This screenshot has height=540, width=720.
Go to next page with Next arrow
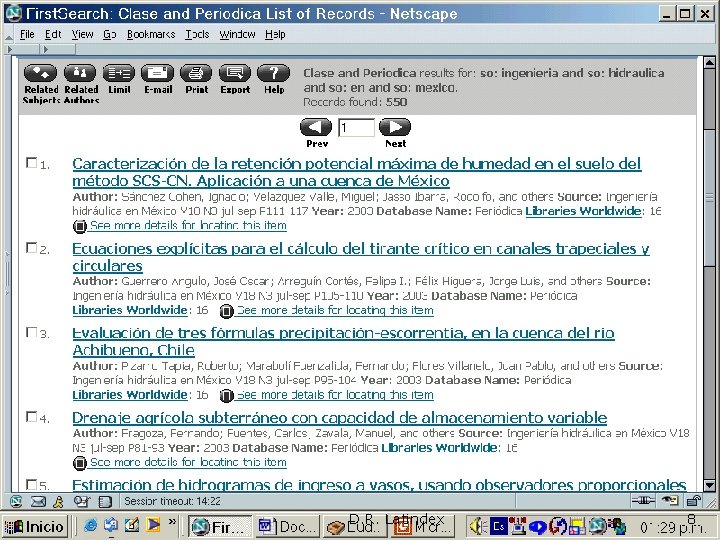(395, 127)
